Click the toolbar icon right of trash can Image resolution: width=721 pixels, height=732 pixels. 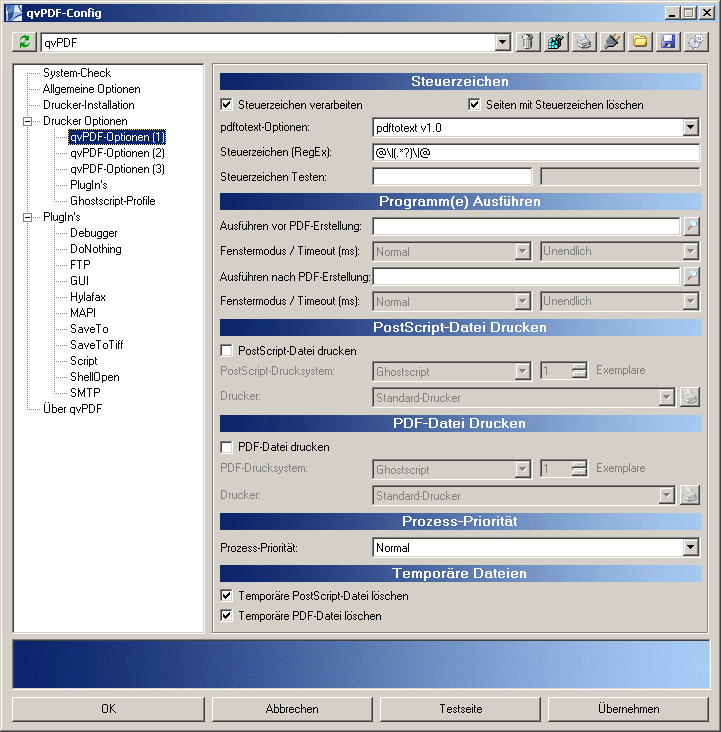point(556,42)
